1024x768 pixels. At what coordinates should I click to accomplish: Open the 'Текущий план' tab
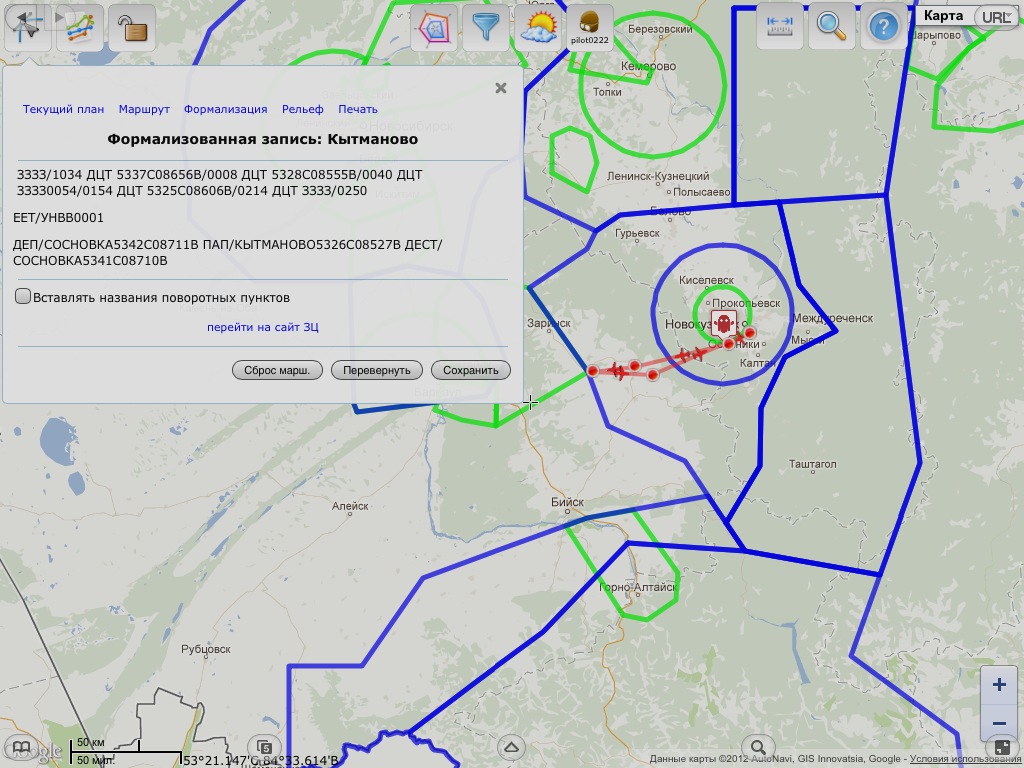click(63, 109)
